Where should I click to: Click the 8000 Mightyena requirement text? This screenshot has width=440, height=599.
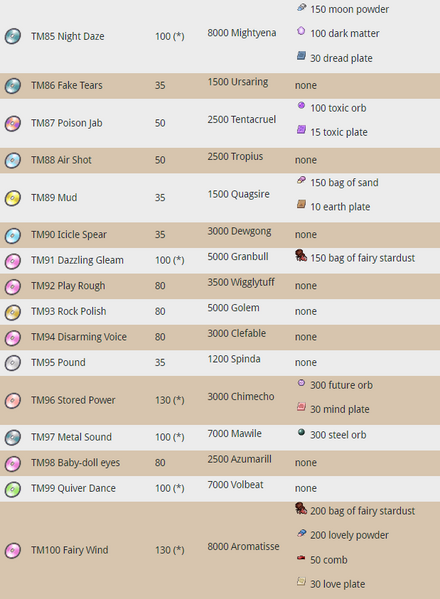tap(242, 33)
